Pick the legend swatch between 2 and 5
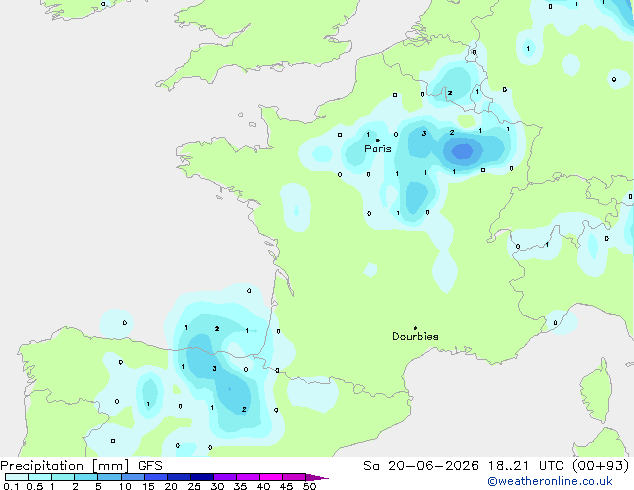634x490 pixels. pos(86,477)
